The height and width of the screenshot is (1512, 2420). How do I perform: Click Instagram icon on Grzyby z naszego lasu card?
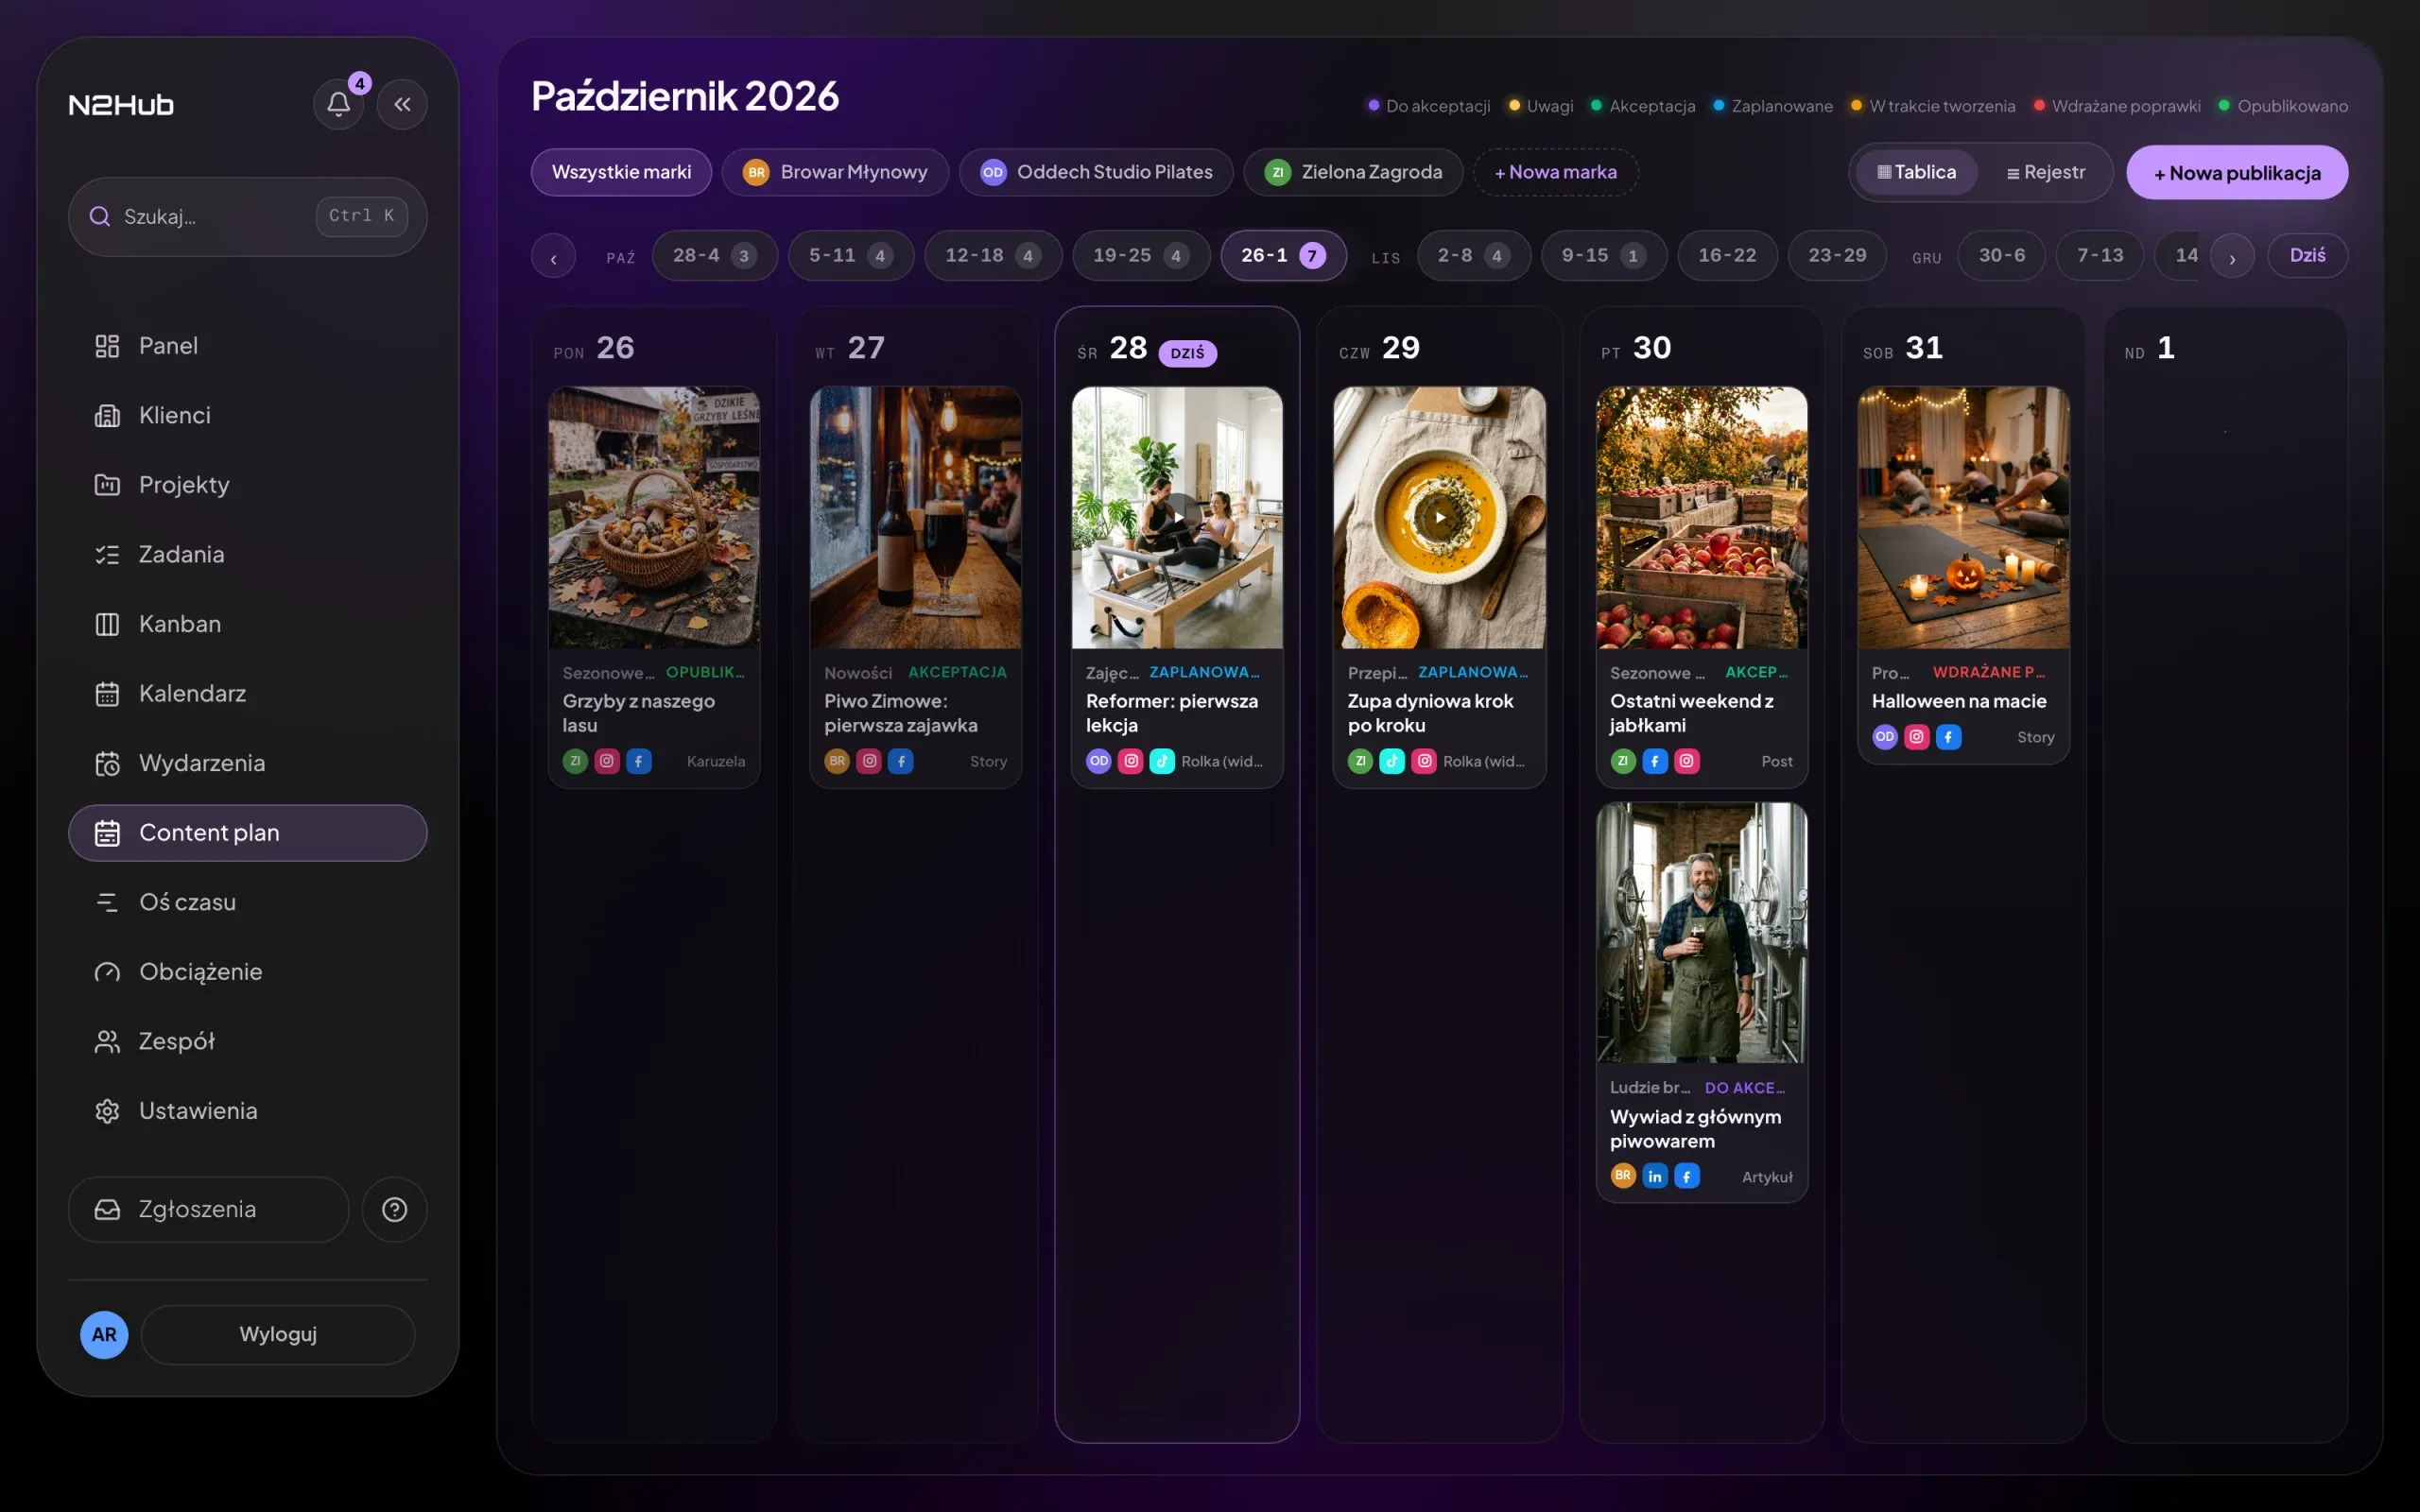[x=607, y=761]
